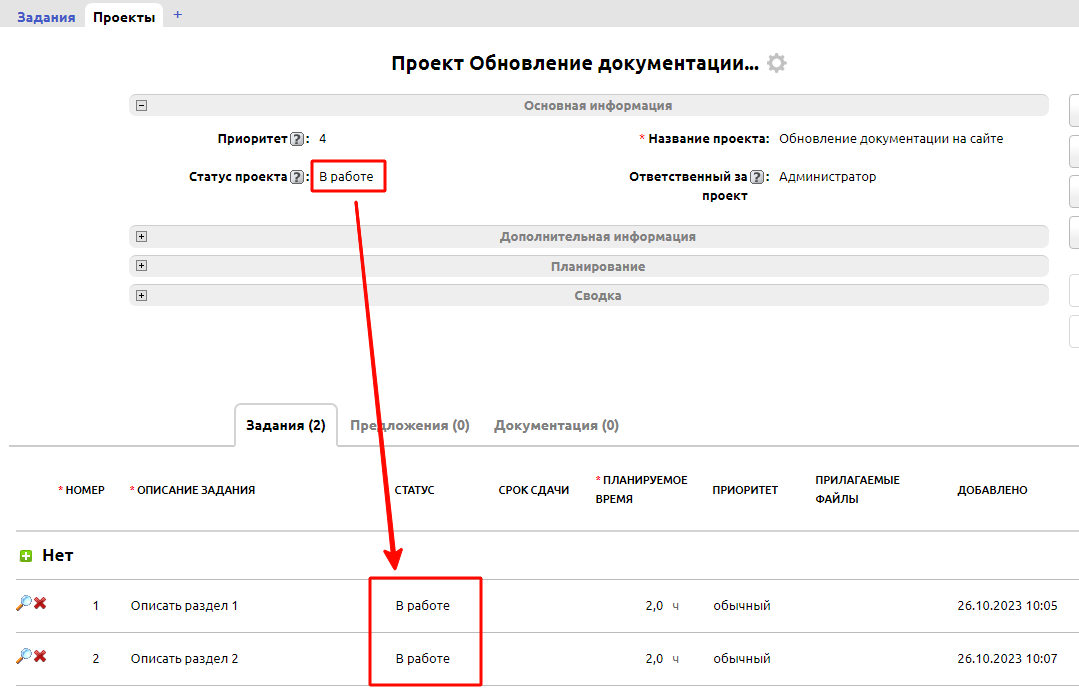Viewport: 1079px width, 689px height.
Task: Click the question mark beside Статус проекта
Action: click(297, 176)
